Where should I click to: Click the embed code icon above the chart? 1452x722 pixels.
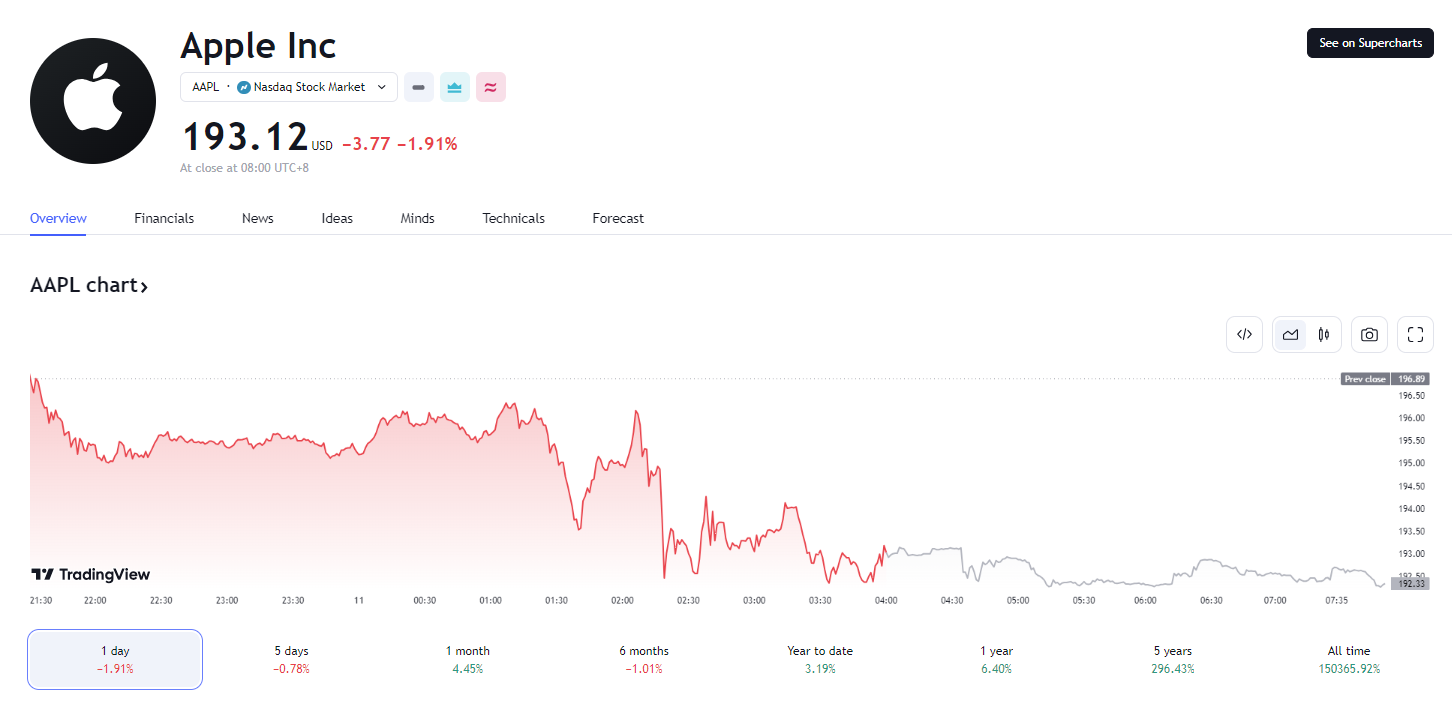[1244, 335]
